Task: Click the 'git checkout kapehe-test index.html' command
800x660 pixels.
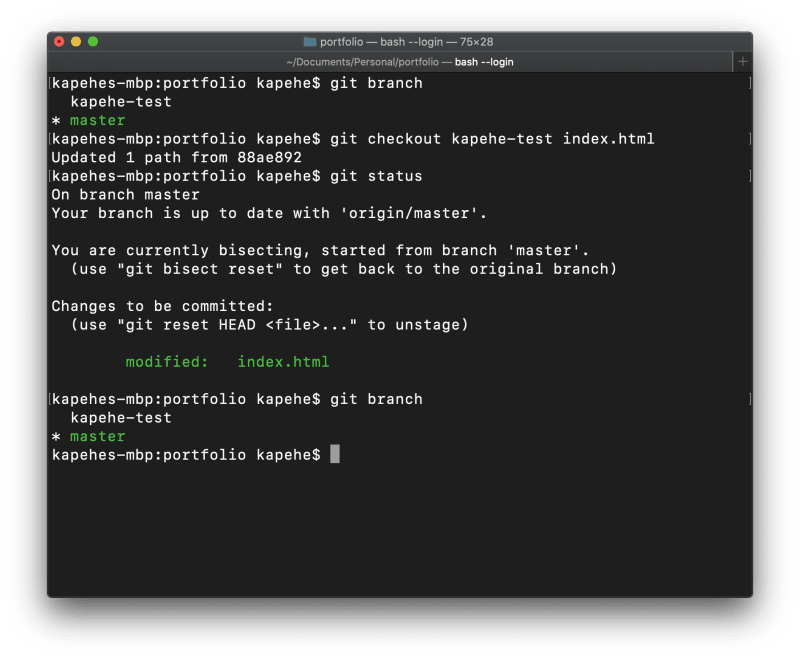Action: [x=492, y=139]
